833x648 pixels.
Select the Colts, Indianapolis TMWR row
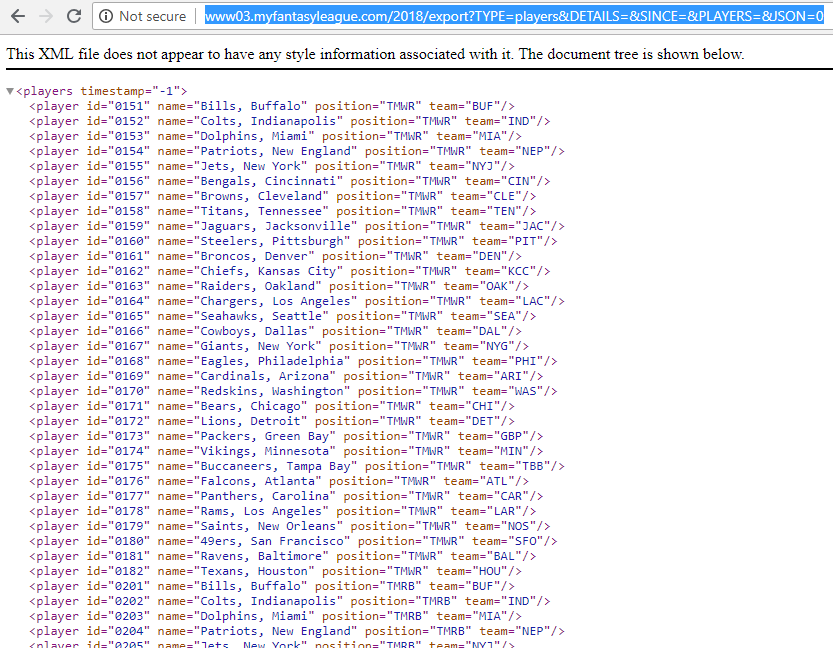pyautogui.click(x=290, y=121)
